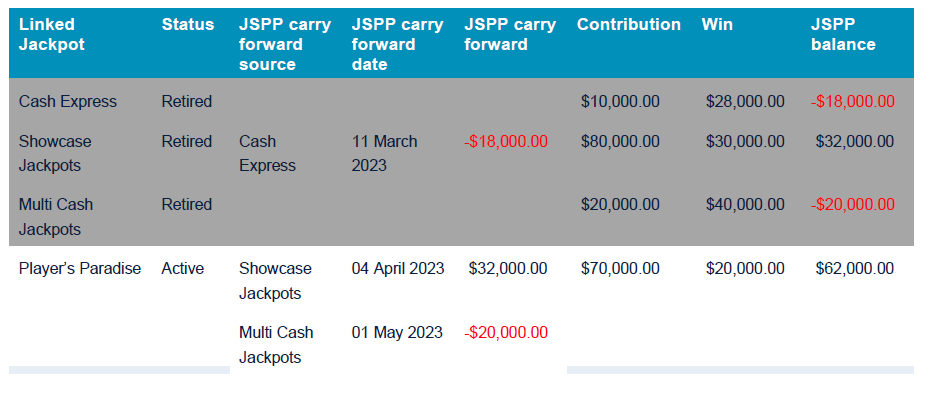The height and width of the screenshot is (402, 928).
Task: Select the Multi Cash Jackpots name in the Linked Jackpot column
Action: coord(56,216)
